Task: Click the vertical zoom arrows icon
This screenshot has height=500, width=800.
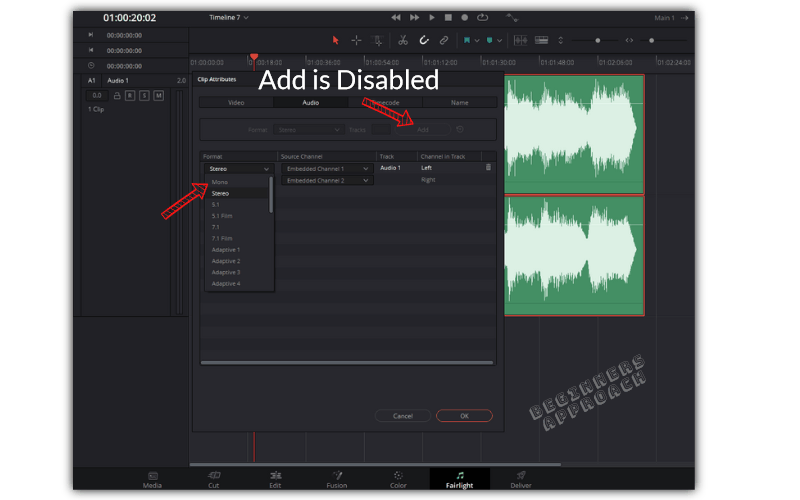Action: 560,40
